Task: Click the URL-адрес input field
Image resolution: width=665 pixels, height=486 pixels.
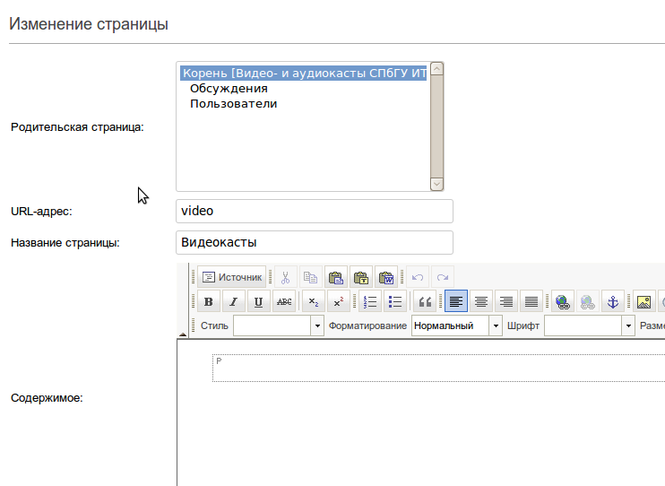Action: (314, 211)
